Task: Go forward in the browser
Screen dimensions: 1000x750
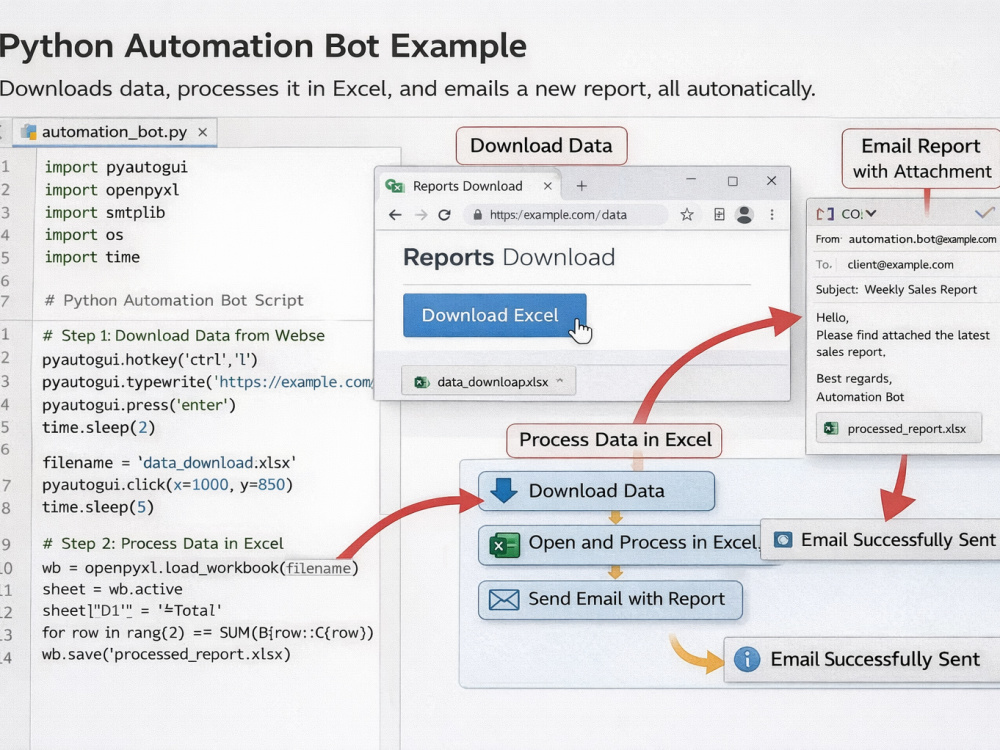Action: coord(420,215)
